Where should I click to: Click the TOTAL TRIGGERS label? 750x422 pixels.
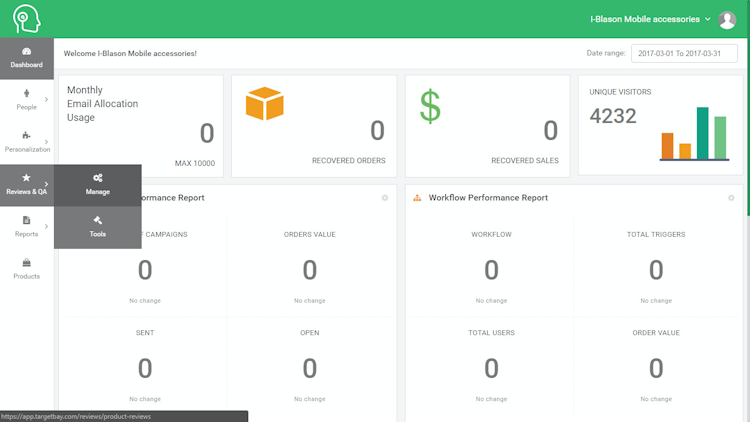click(656, 234)
